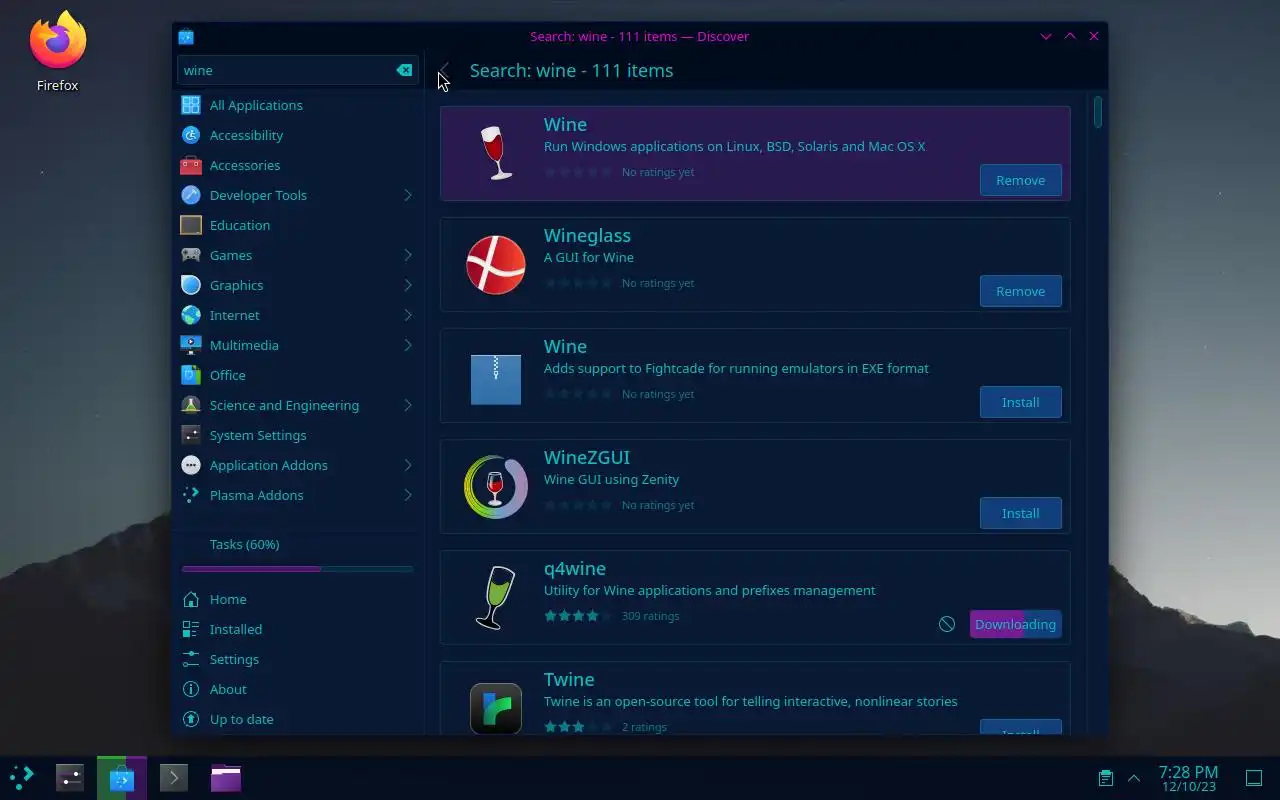Click the results list scrollbar
Image resolution: width=1280 pixels, height=800 pixels.
click(x=1098, y=111)
